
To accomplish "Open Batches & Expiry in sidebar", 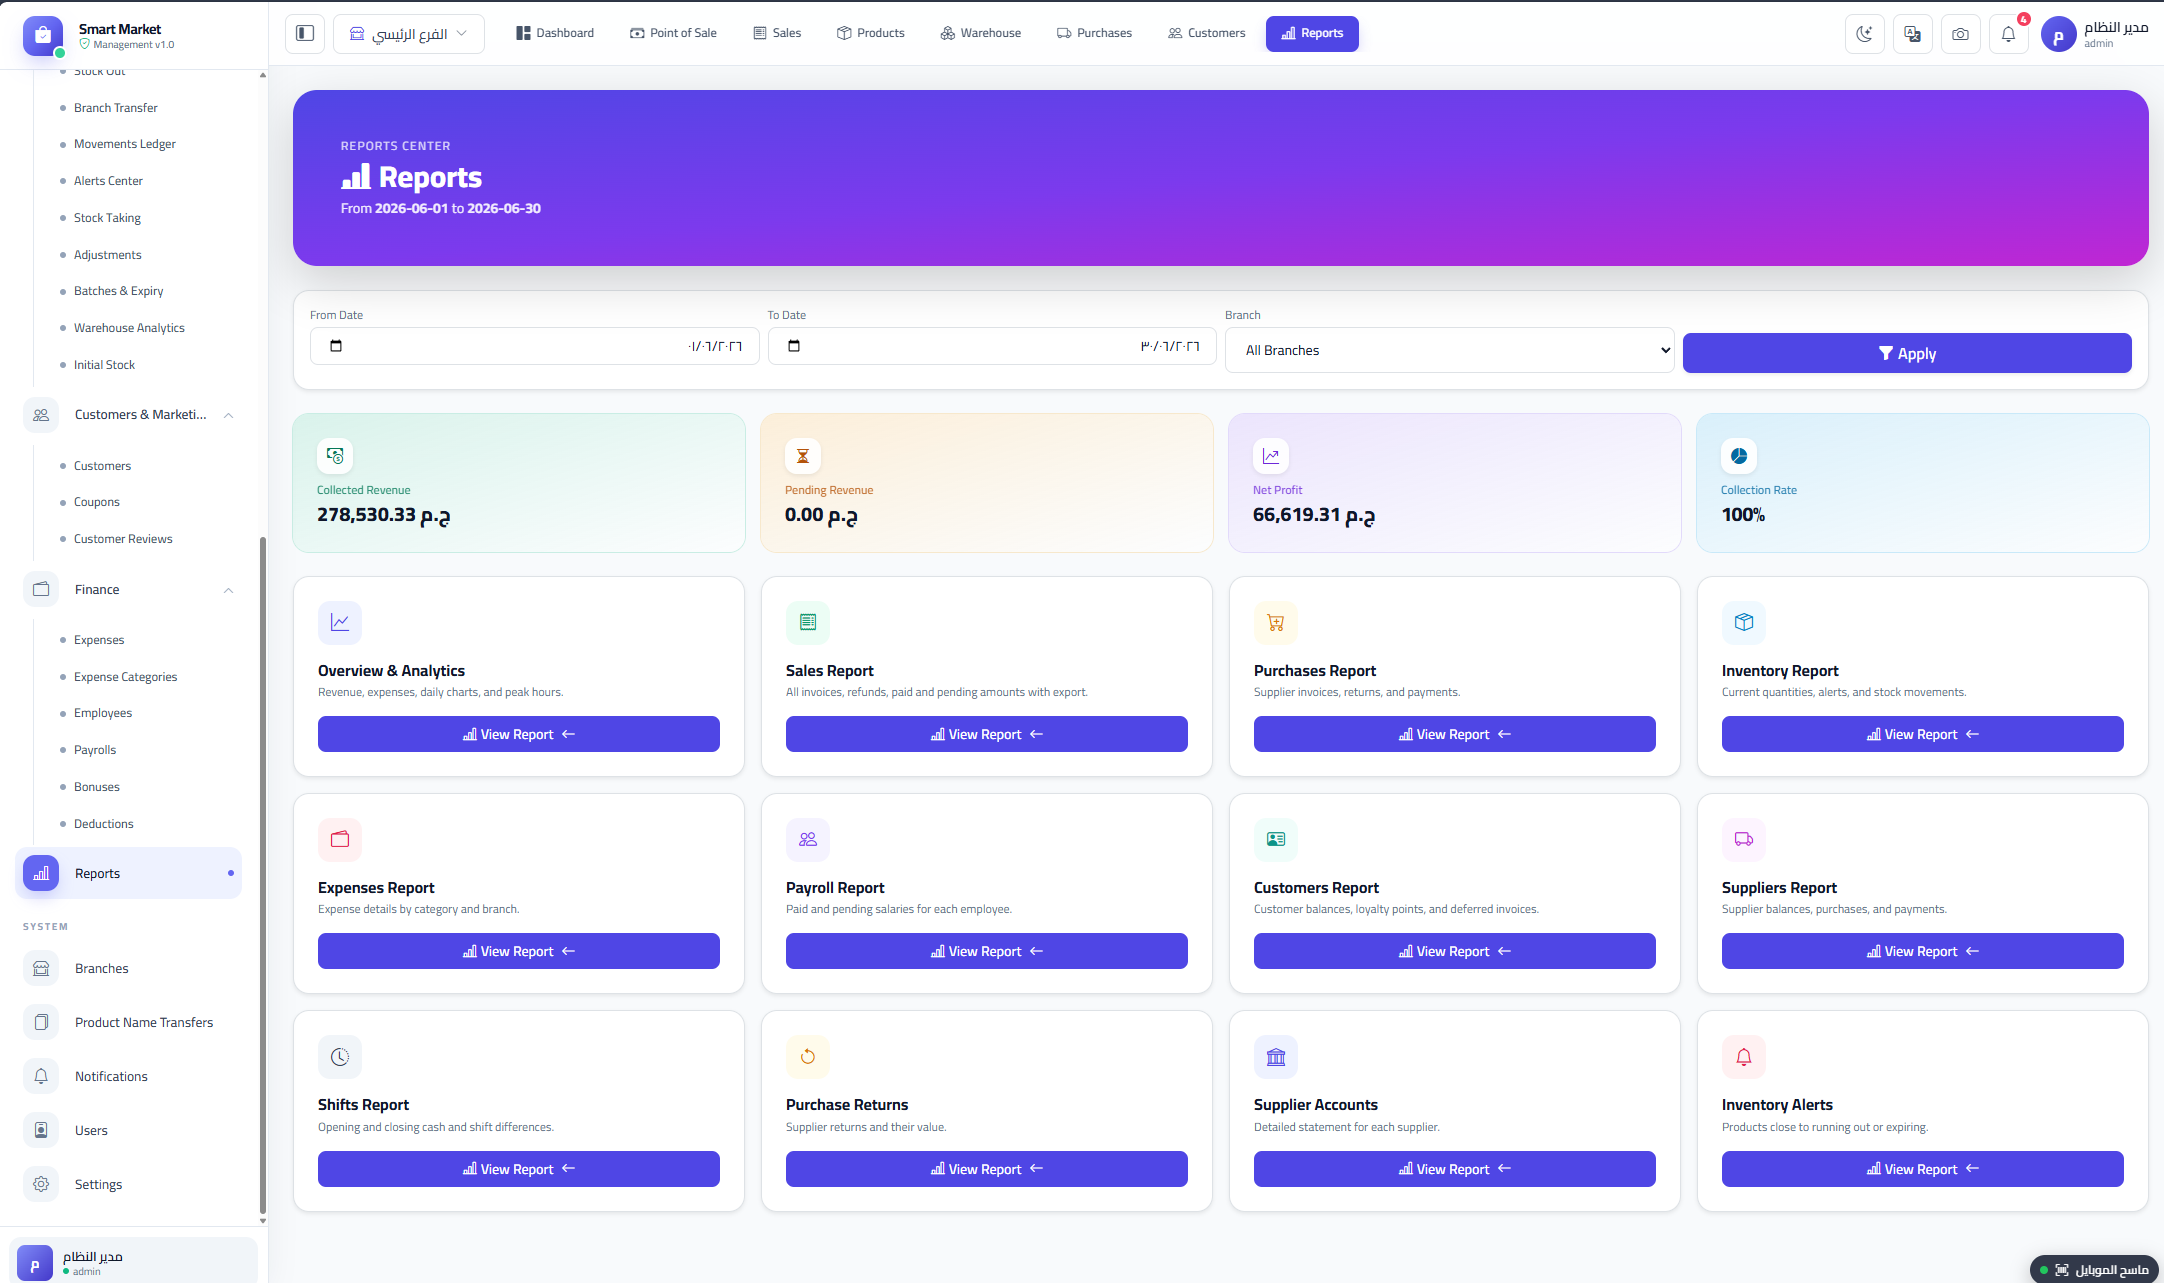I will pyautogui.click(x=119, y=291).
